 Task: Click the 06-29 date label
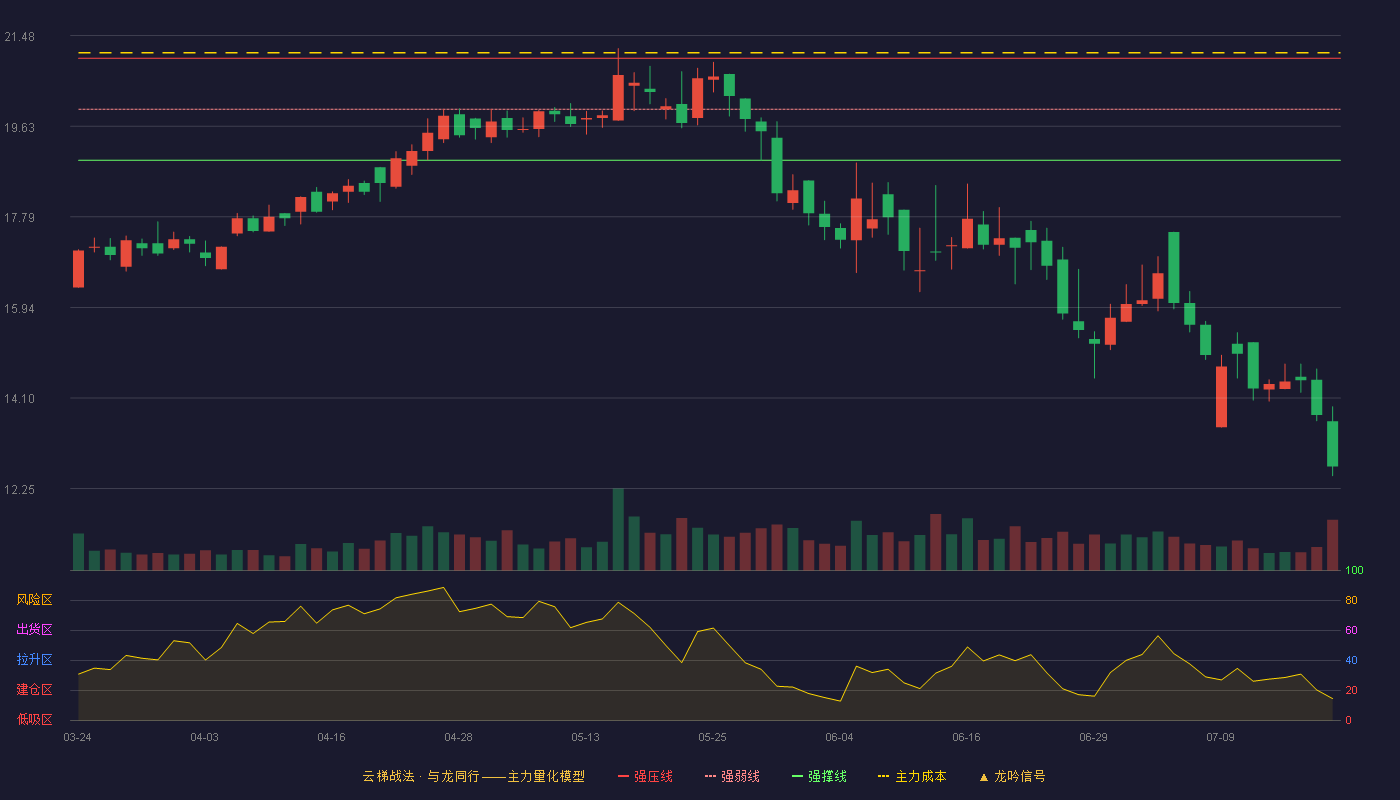pyautogui.click(x=1093, y=737)
